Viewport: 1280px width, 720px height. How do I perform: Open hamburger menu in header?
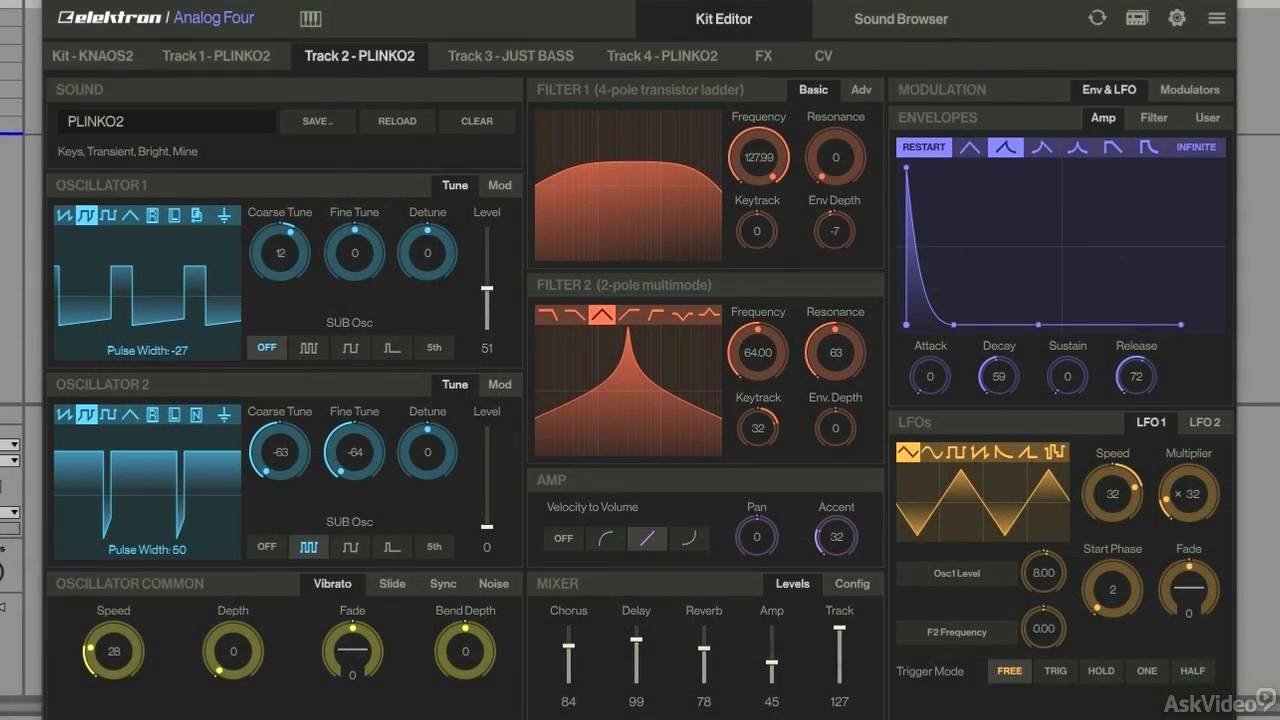(1217, 18)
